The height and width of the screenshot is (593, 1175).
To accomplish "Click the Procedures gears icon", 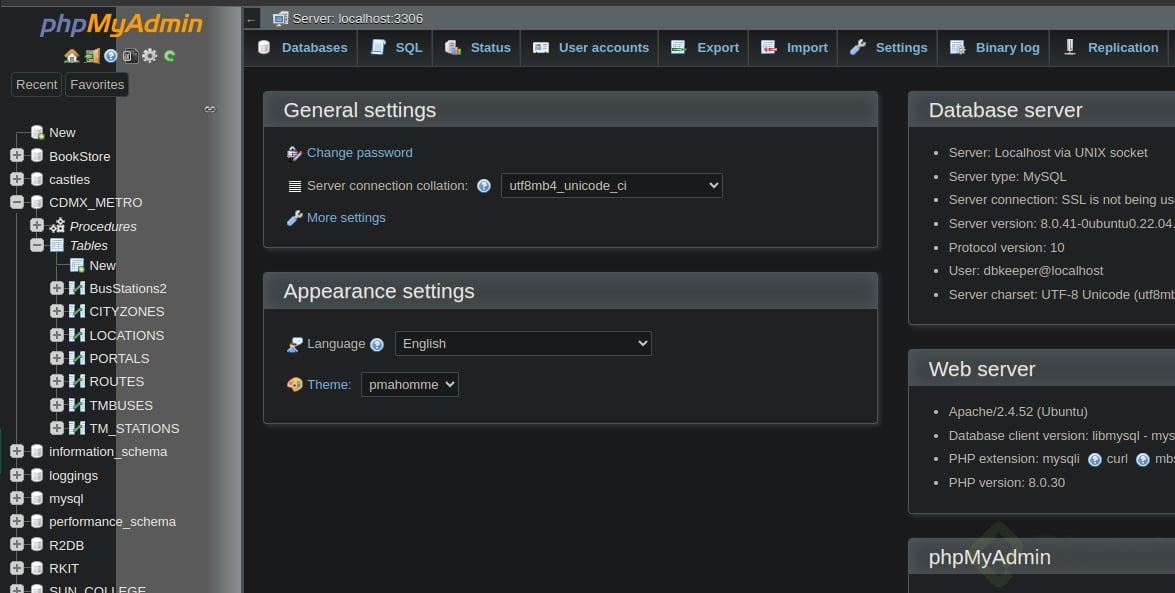I will 58,226.
